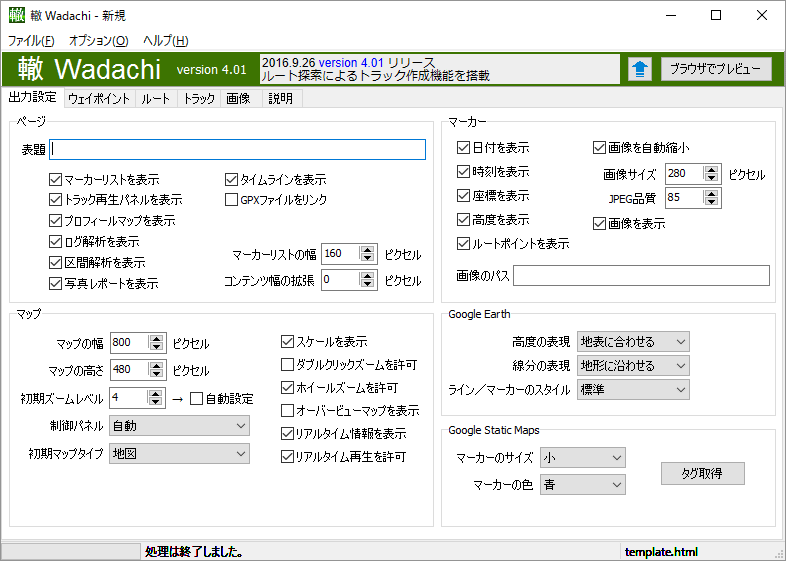Increase マップの高さ with up arrow

(156, 365)
